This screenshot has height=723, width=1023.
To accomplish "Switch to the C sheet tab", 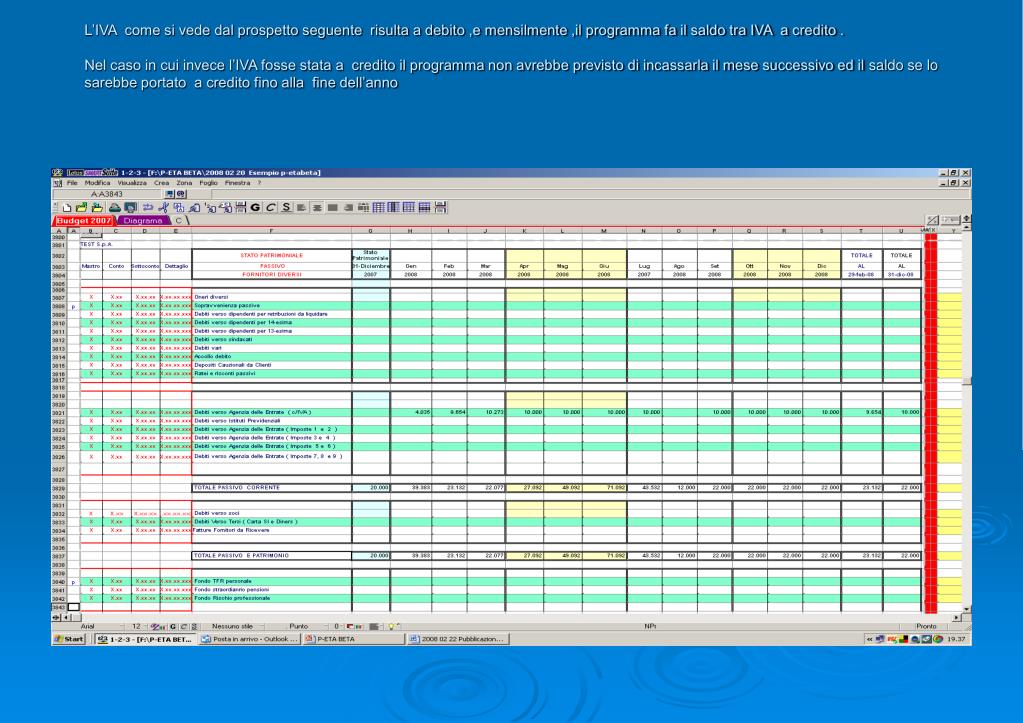I will point(178,221).
